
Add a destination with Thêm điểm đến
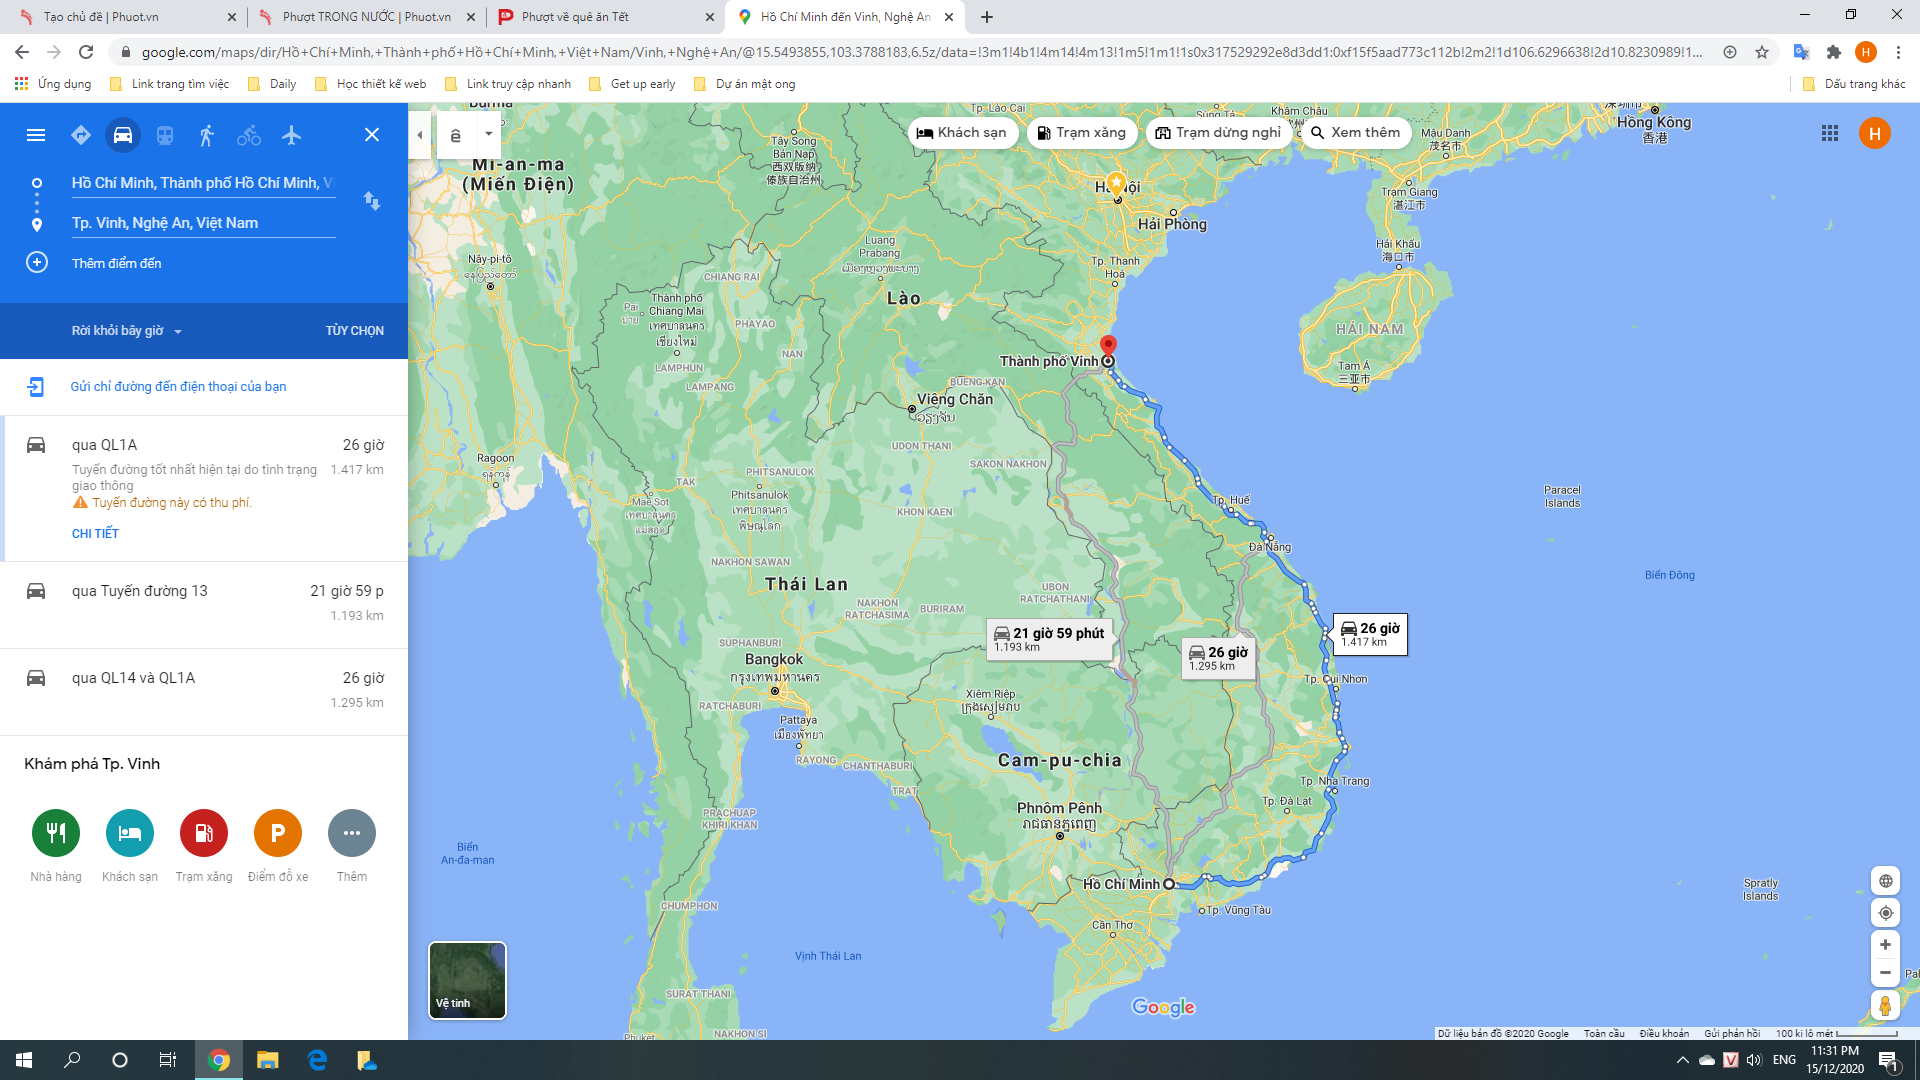(116, 263)
